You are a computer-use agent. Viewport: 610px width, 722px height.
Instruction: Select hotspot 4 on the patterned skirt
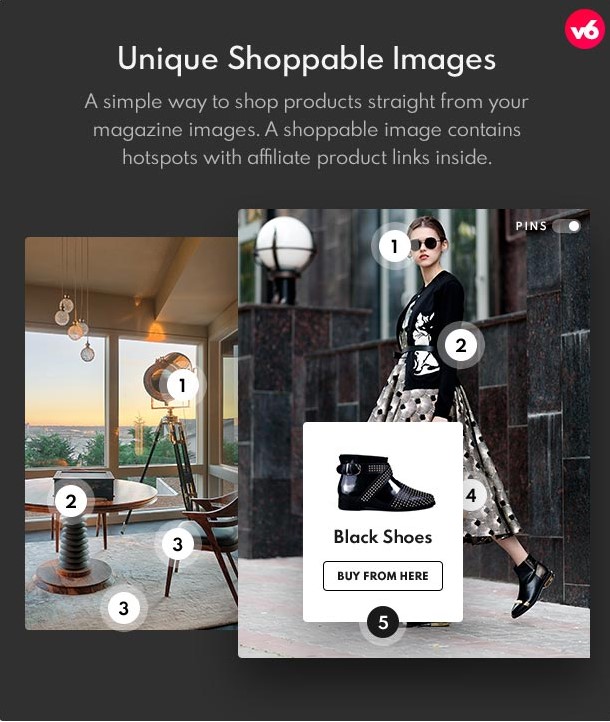point(471,495)
